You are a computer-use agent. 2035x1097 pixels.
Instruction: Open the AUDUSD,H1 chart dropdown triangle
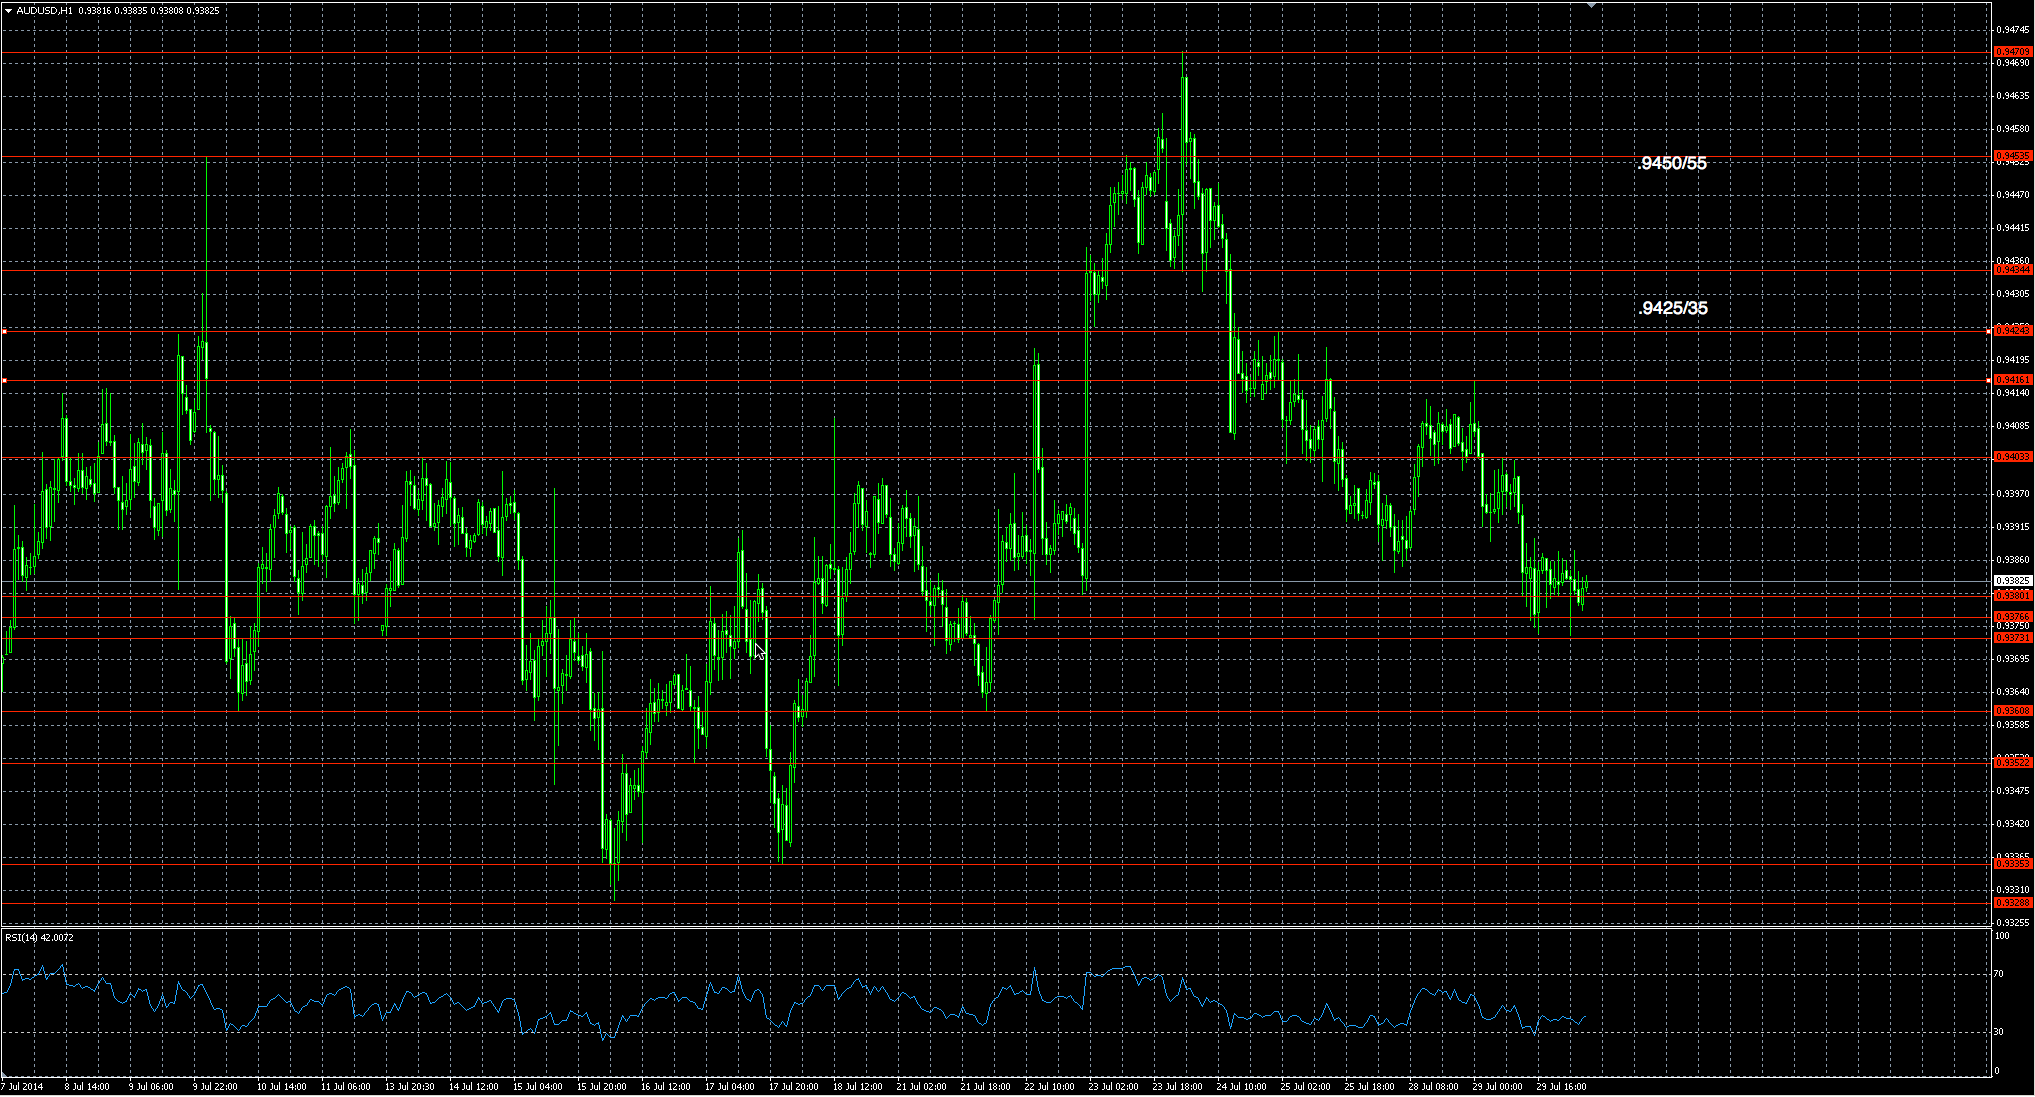8,10
